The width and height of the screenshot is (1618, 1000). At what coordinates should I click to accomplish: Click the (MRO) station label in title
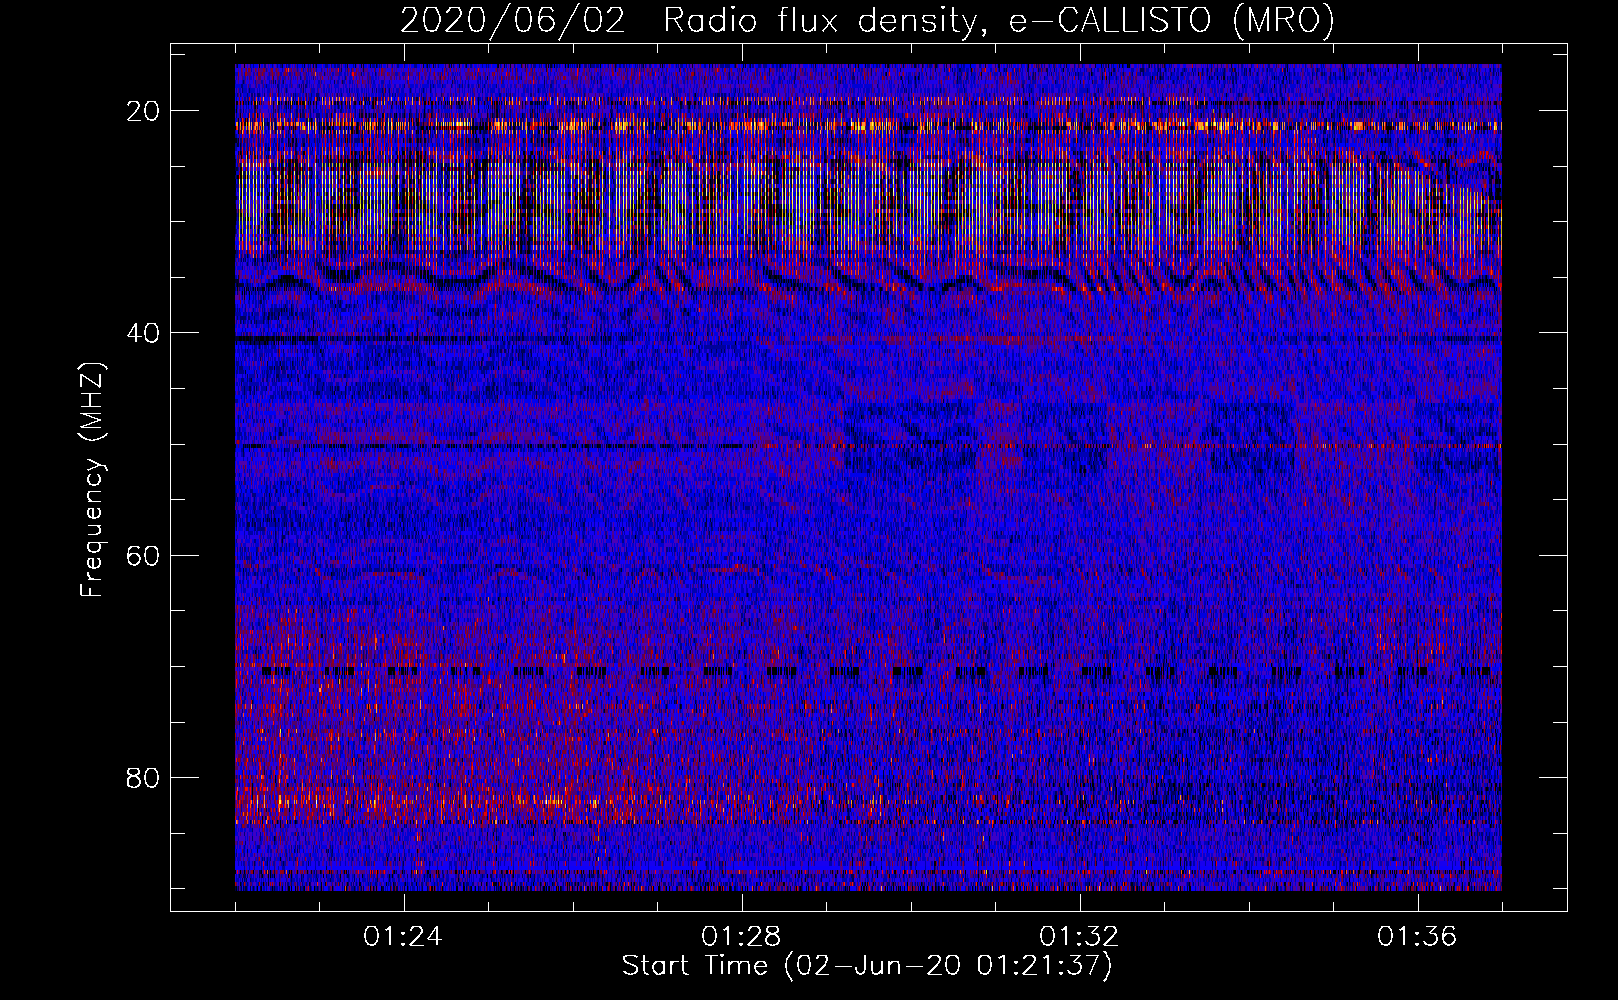[1284, 21]
